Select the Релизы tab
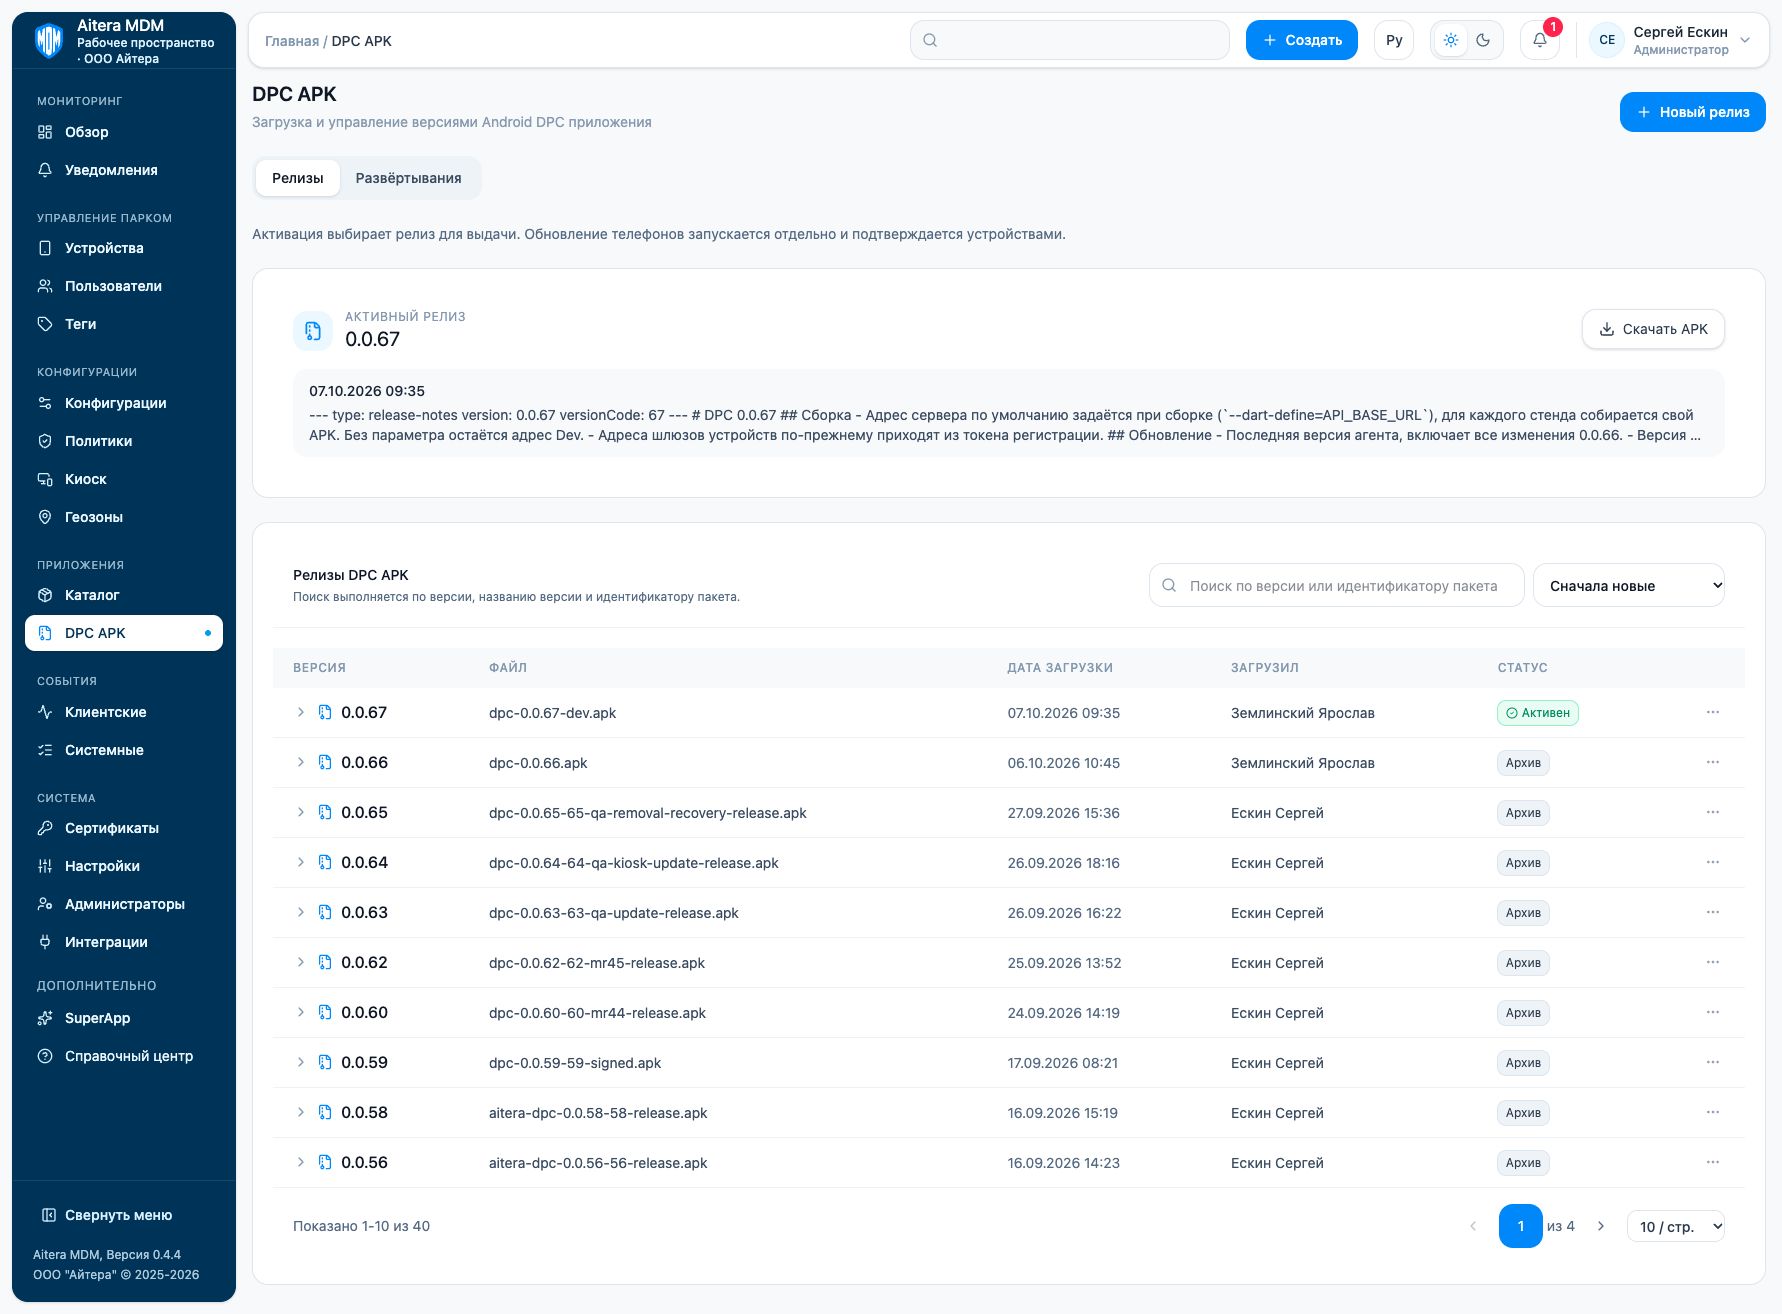 (x=297, y=178)
